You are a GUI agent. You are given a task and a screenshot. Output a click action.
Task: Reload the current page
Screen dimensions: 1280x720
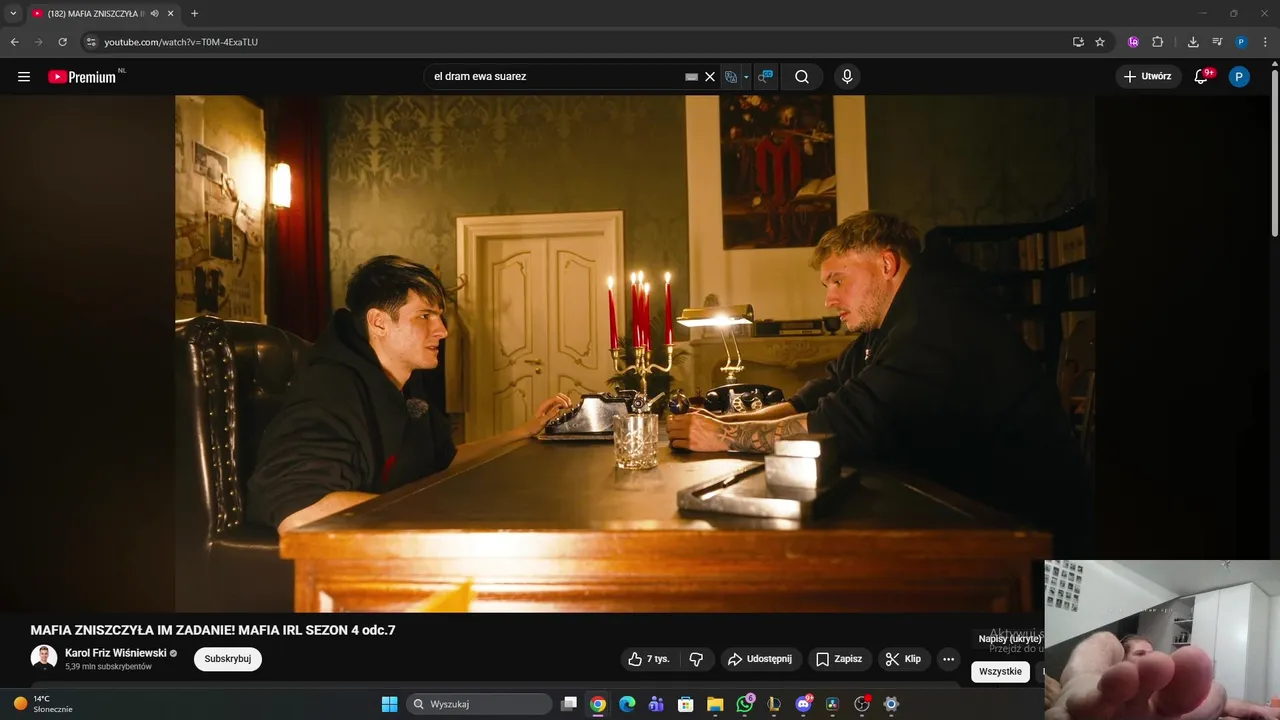[x=62, y=42]
